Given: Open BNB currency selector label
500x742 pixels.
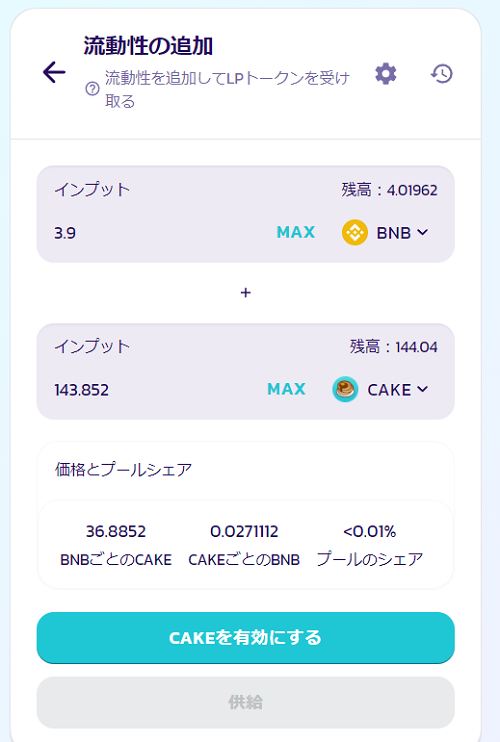Looking at the screenshot, I should 394,233.
